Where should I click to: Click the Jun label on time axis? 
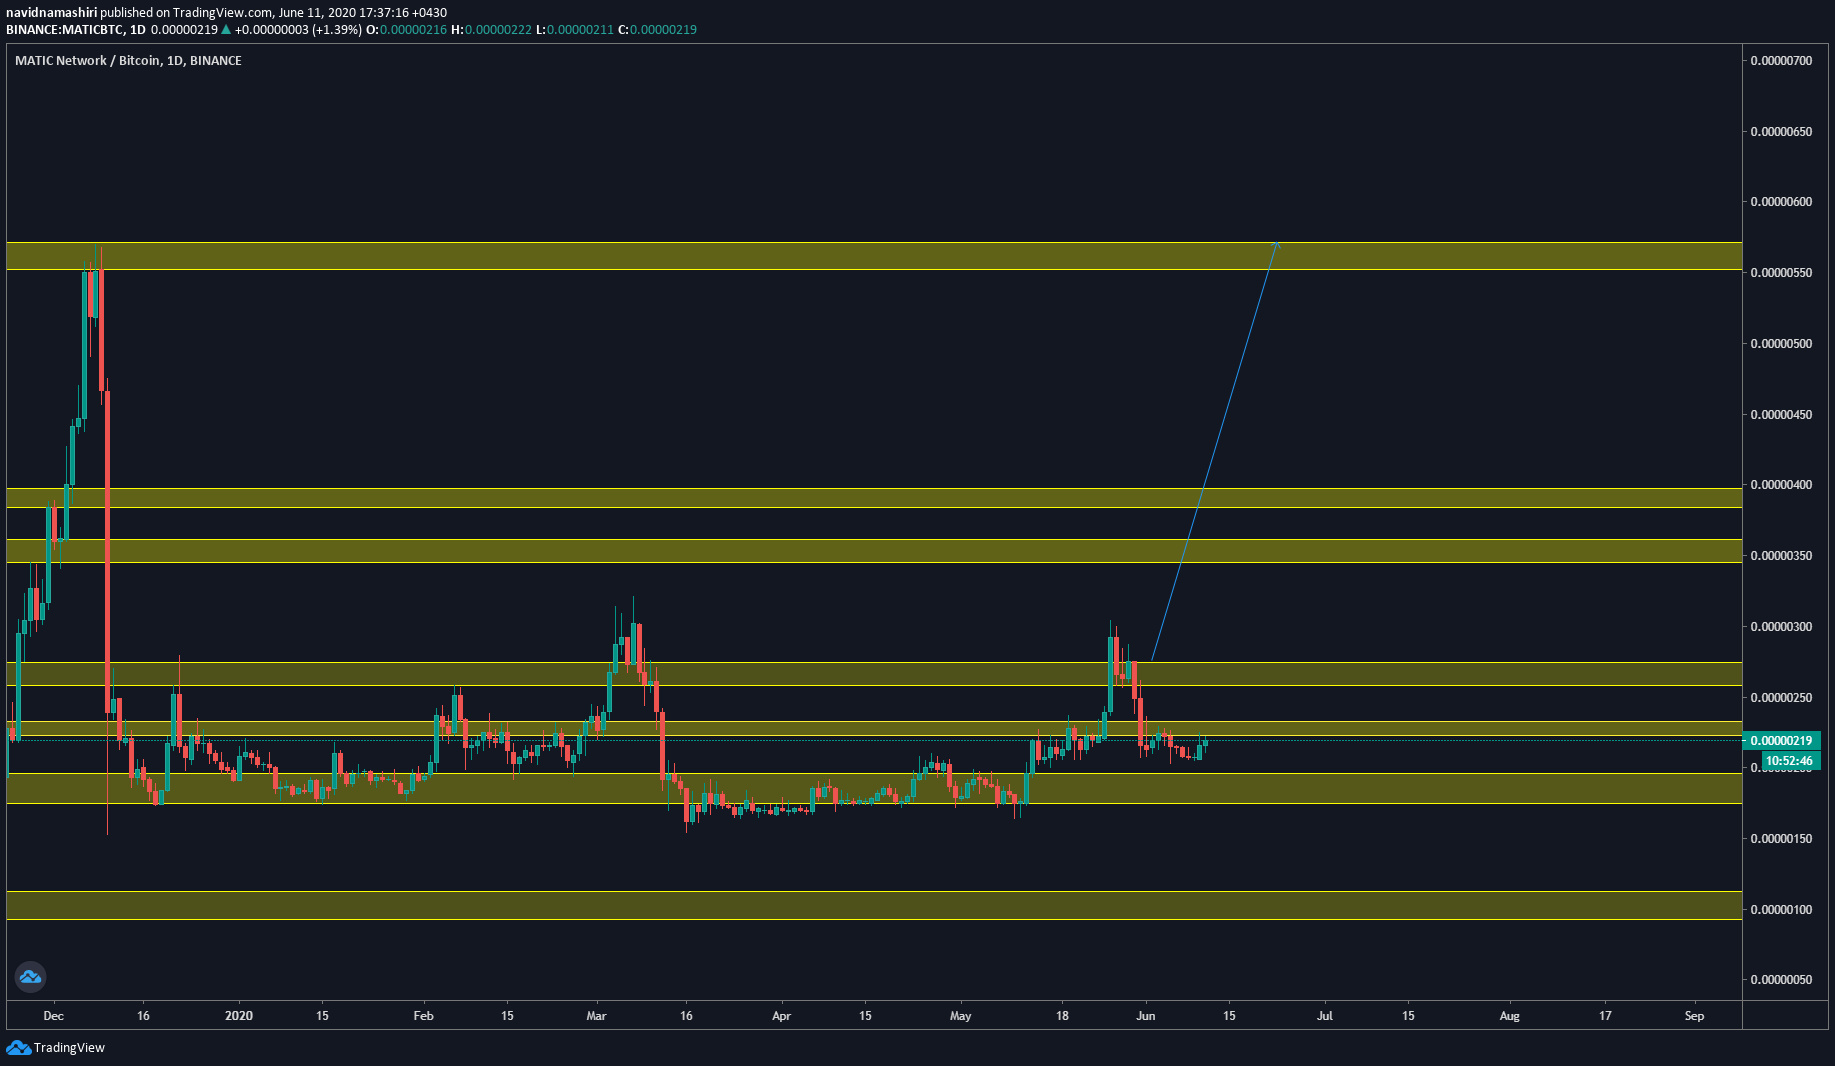[1146, 1016]
